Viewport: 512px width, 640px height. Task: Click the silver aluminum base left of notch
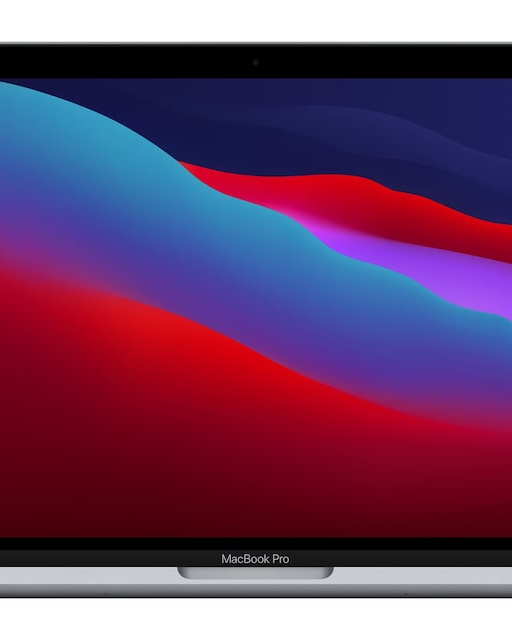89,576
